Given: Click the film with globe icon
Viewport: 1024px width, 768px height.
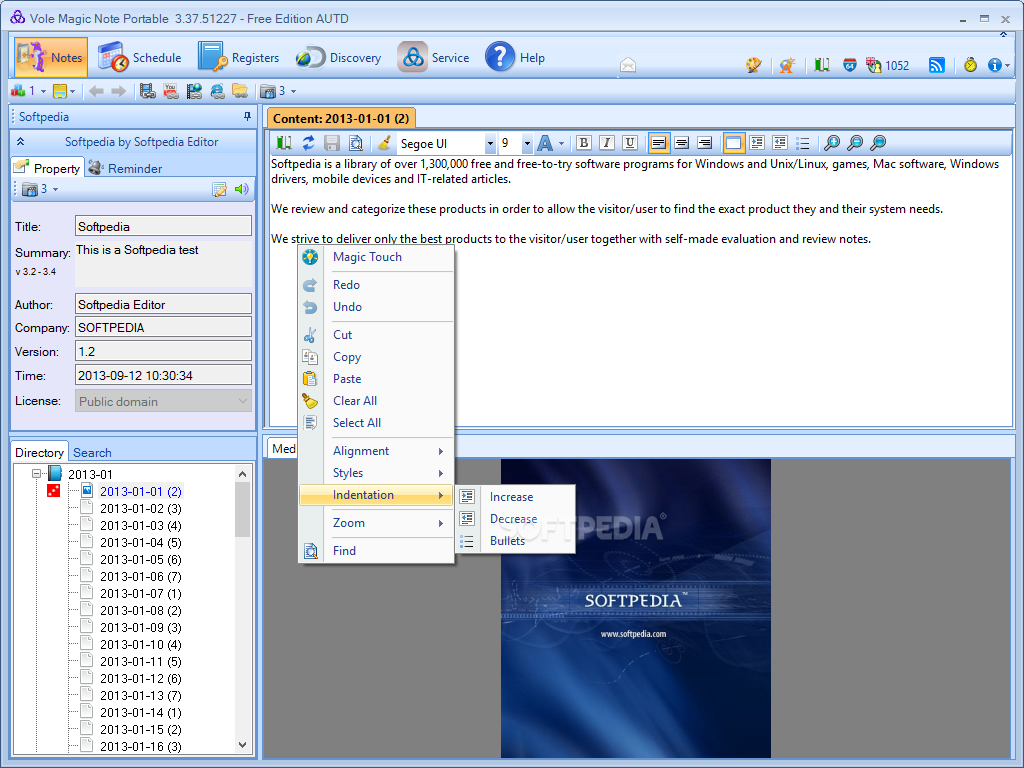Looking at the screenshot, I should click(194, 91).
